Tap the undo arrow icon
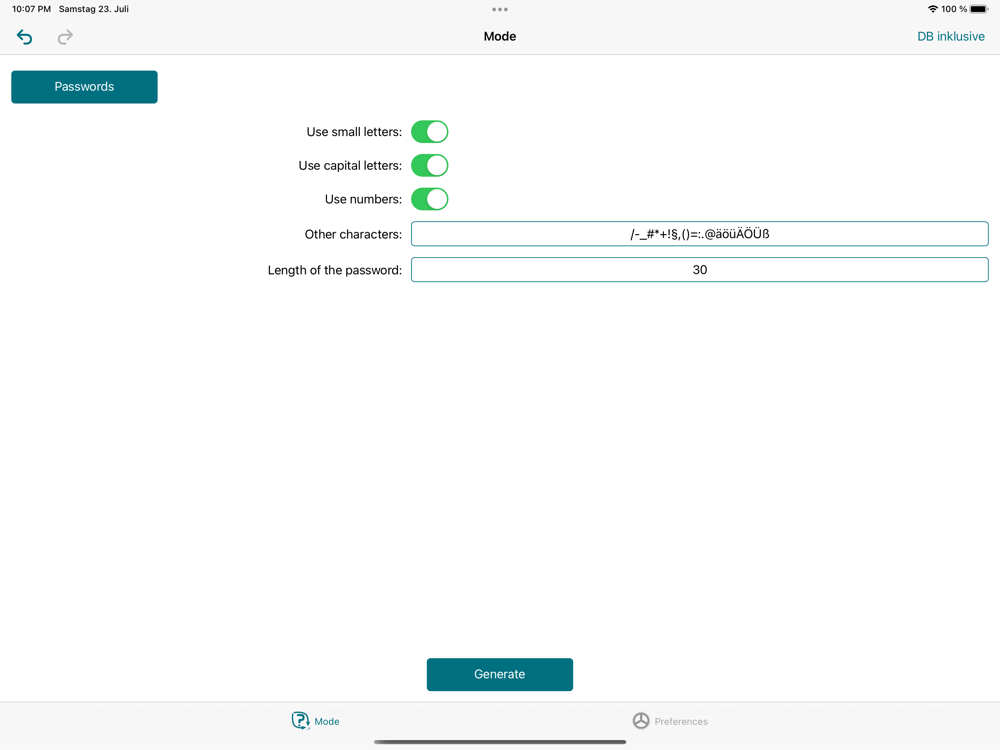 [24, 37]
